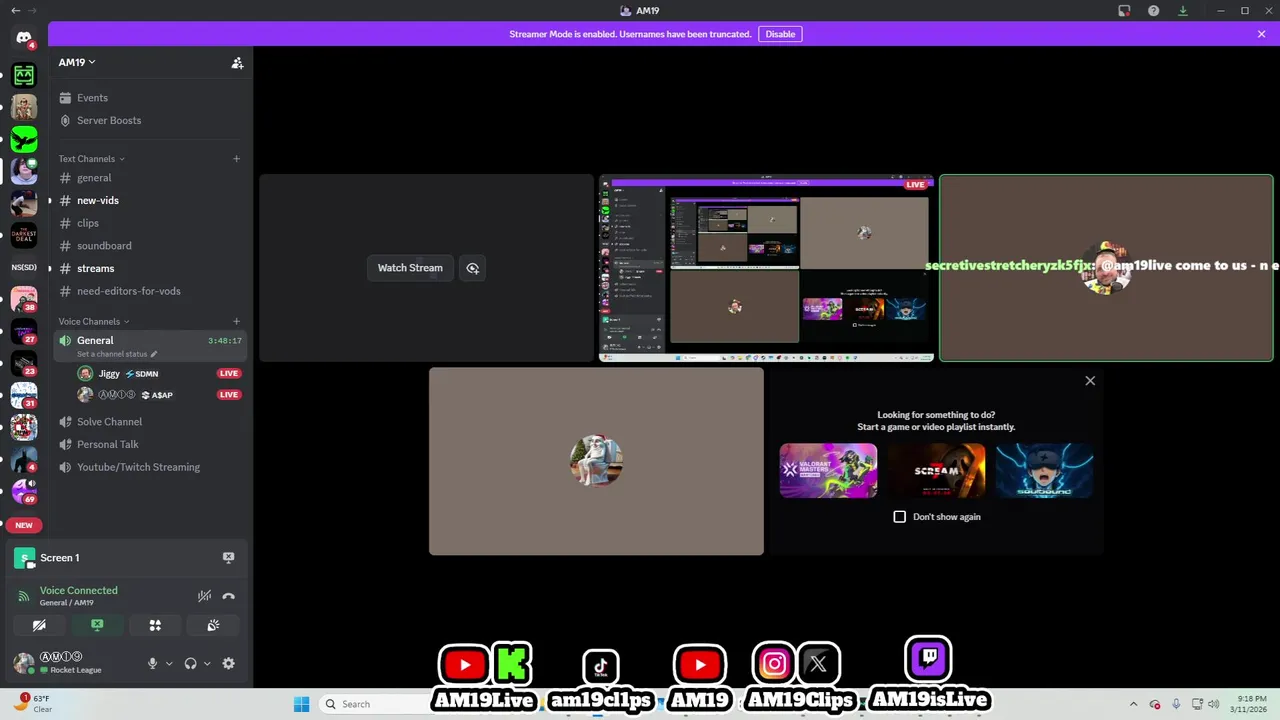Open the NS(SD) server icon
Viewport: 1280px width, 720px height.
click(24, 268)
